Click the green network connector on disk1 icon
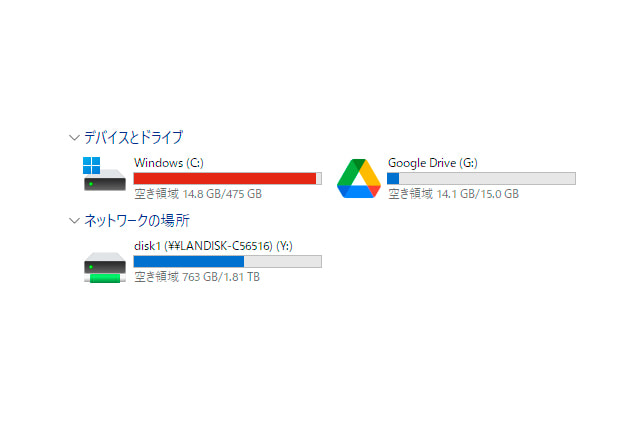 [x=105, y=278]
